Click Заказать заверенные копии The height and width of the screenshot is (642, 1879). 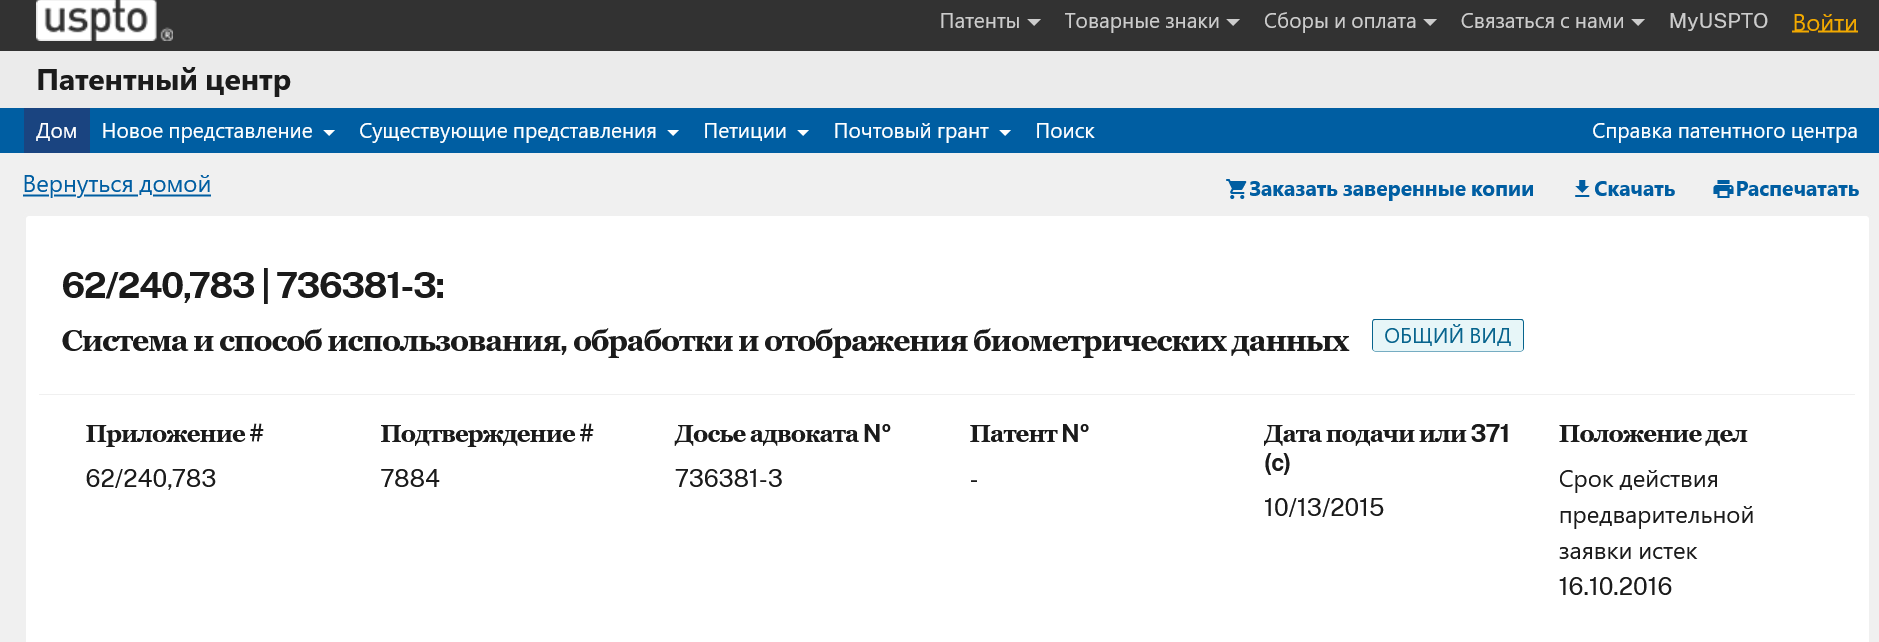1380,189
